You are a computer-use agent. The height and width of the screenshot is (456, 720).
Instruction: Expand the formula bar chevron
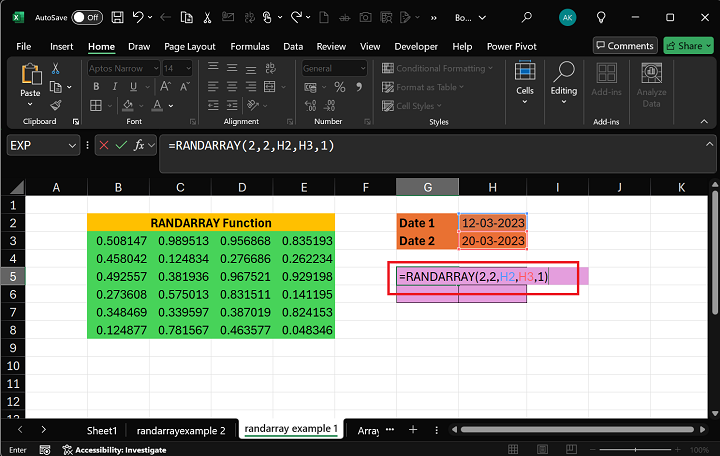click(x=709, y=144)
